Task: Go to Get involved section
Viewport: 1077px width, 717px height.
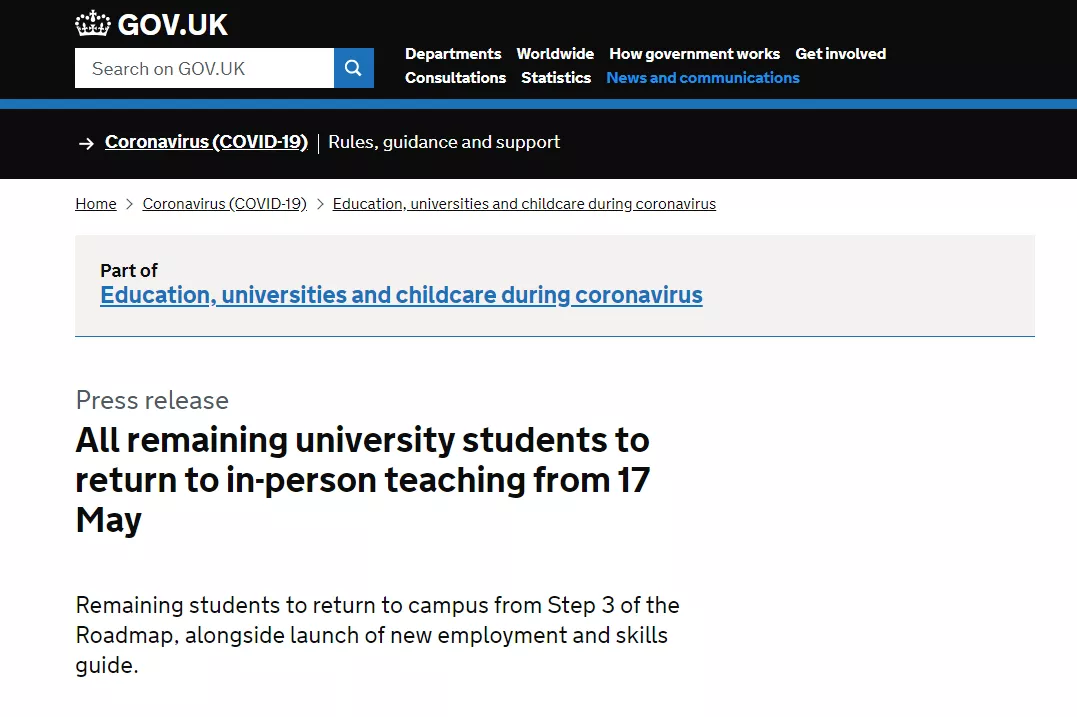Action: pos(841,54)
